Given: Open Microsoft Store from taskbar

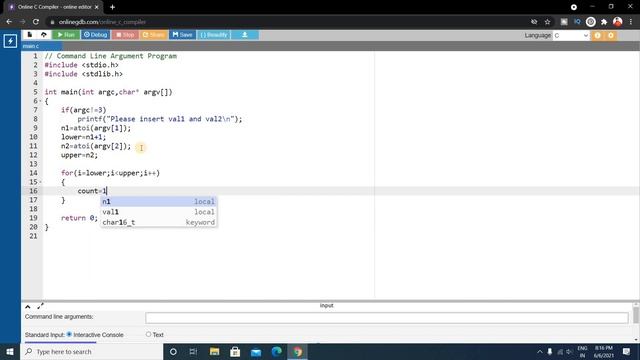Looking at the screenshot, I should click(235, 351).
